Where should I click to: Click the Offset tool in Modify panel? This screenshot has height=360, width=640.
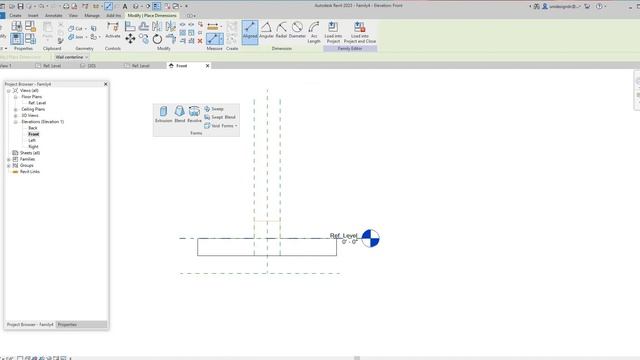144,27
